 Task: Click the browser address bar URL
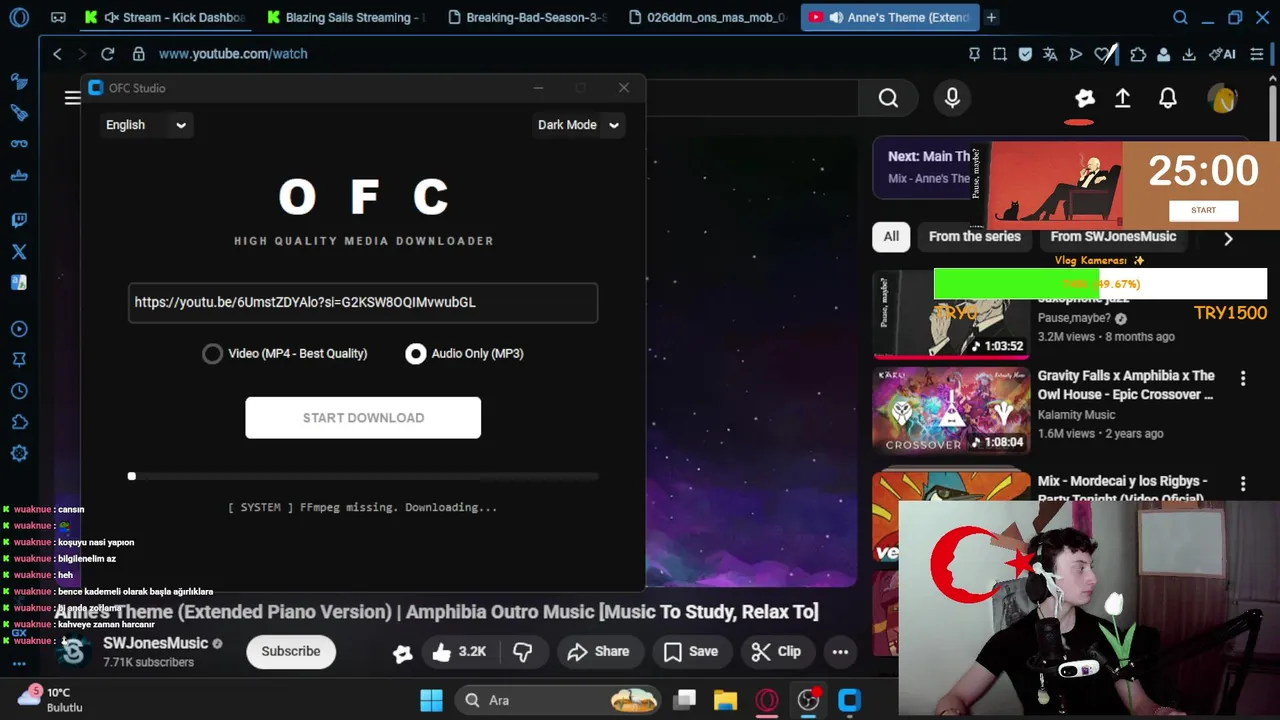point(233,54)
